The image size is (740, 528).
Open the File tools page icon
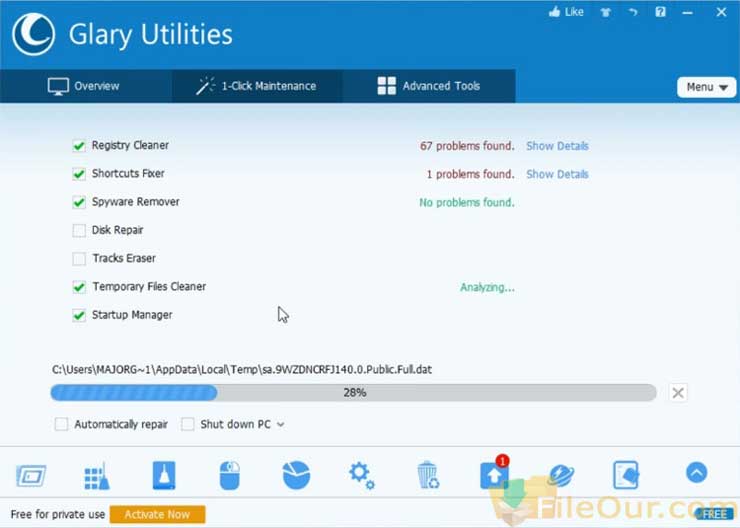tap(626, 475)
